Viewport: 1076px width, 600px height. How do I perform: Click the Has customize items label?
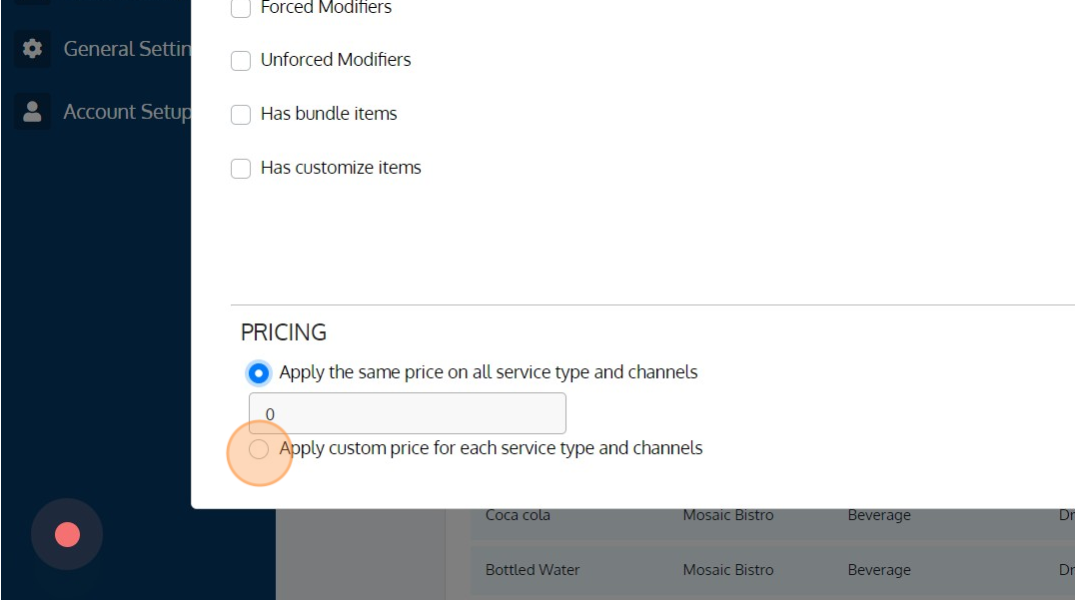(x=341, y=168)
